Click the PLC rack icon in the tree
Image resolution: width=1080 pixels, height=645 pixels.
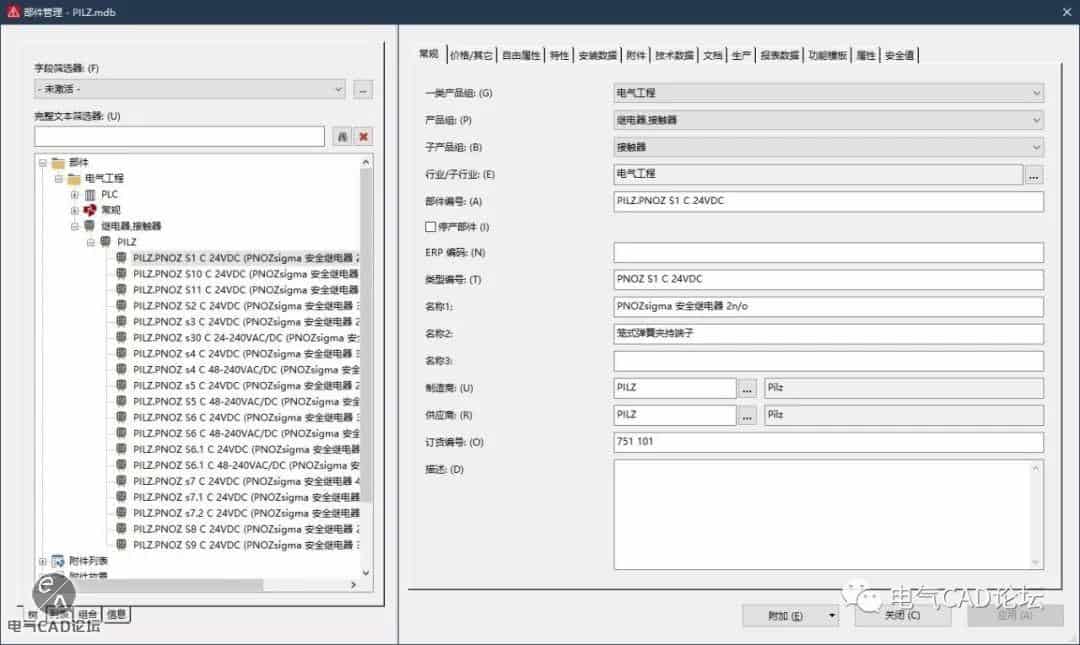(90, 195)
